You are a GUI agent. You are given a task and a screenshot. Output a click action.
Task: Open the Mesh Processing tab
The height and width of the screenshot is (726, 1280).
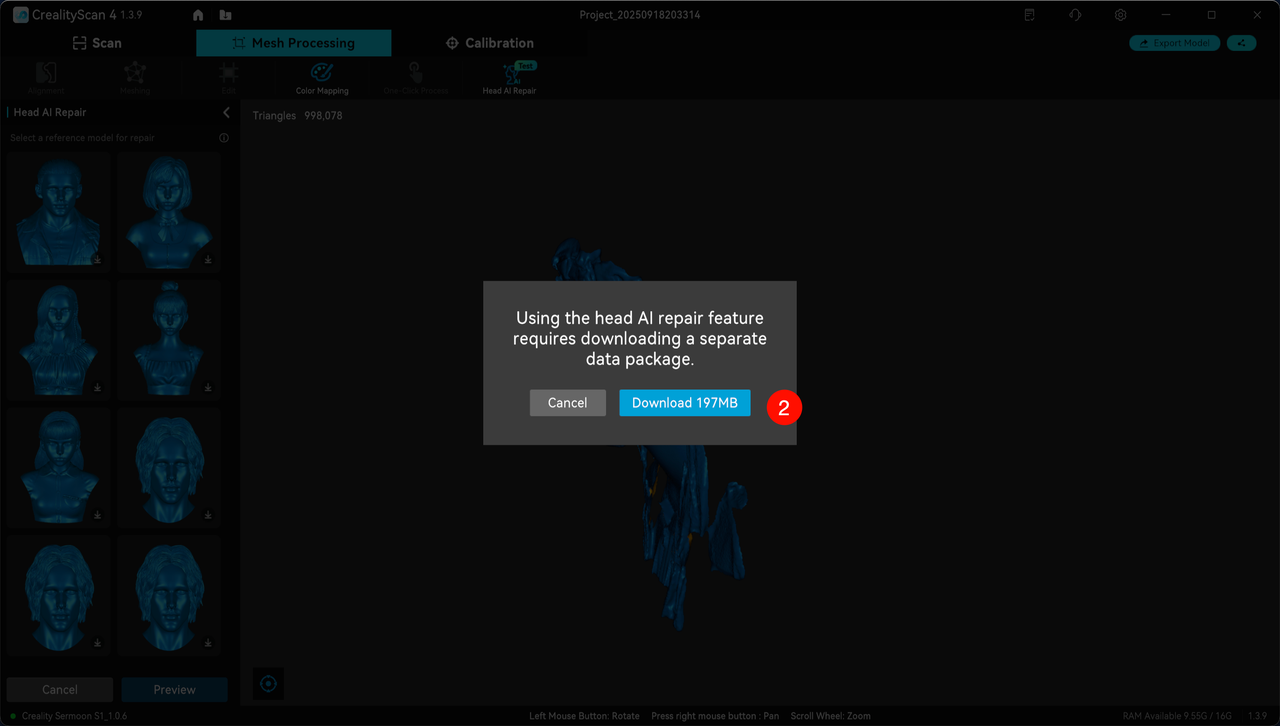coord(293,43)
